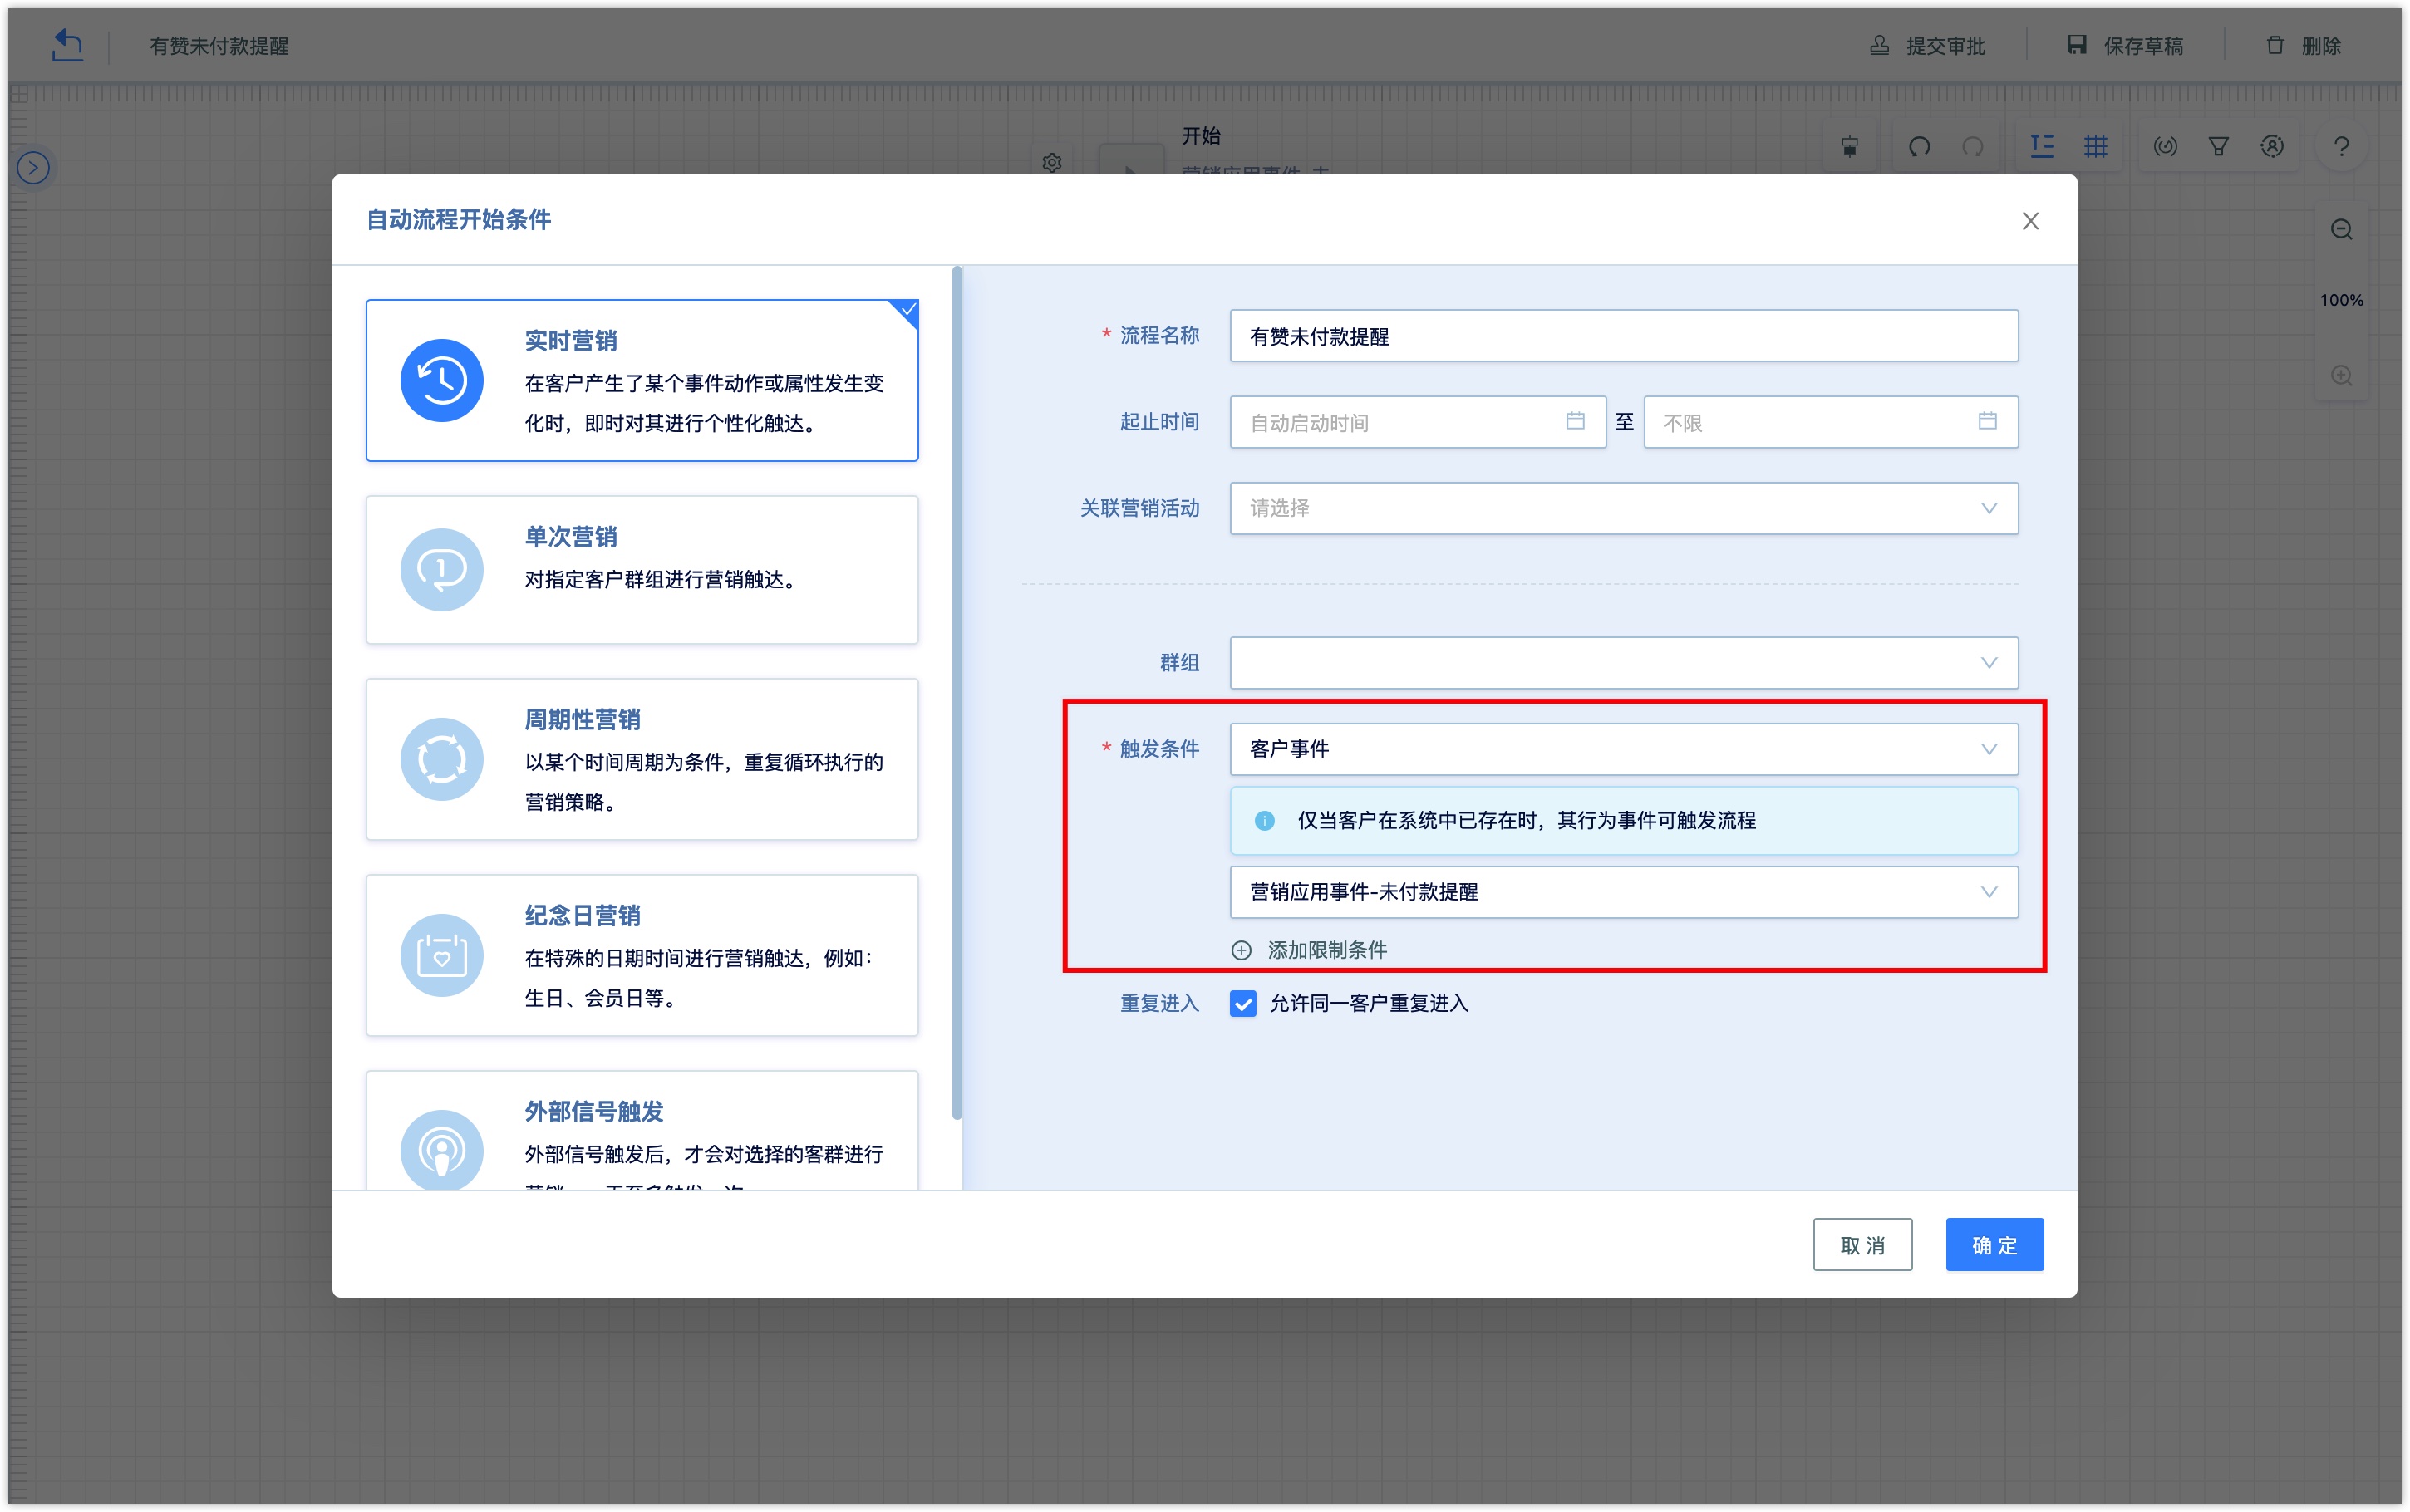Open the 自动启动时间 start date picker
The height and width of the screenshot is (1512, 2410).
(x=1417, y=422)
